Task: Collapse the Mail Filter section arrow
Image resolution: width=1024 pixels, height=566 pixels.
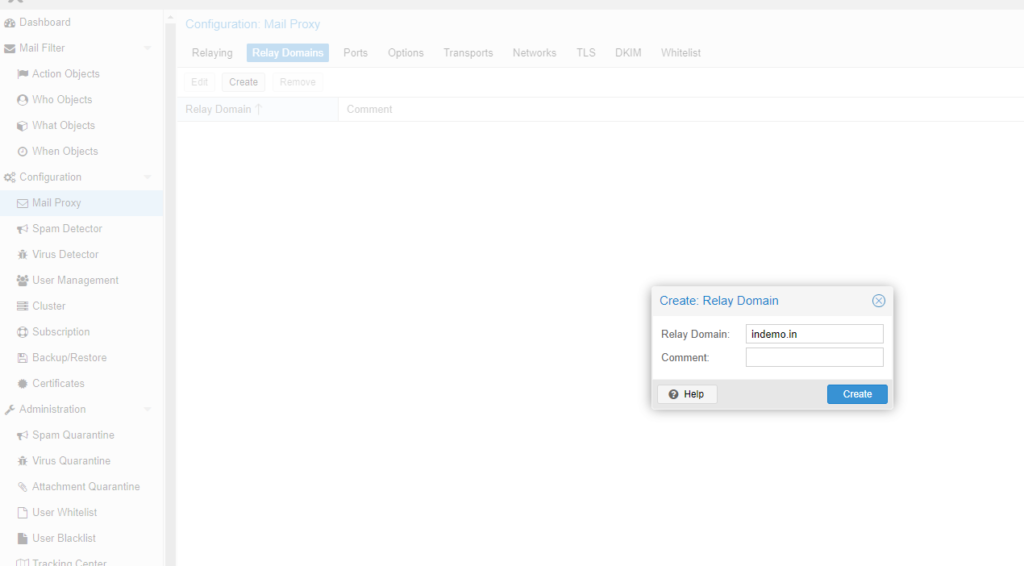Action: click(x=147, y=48)
